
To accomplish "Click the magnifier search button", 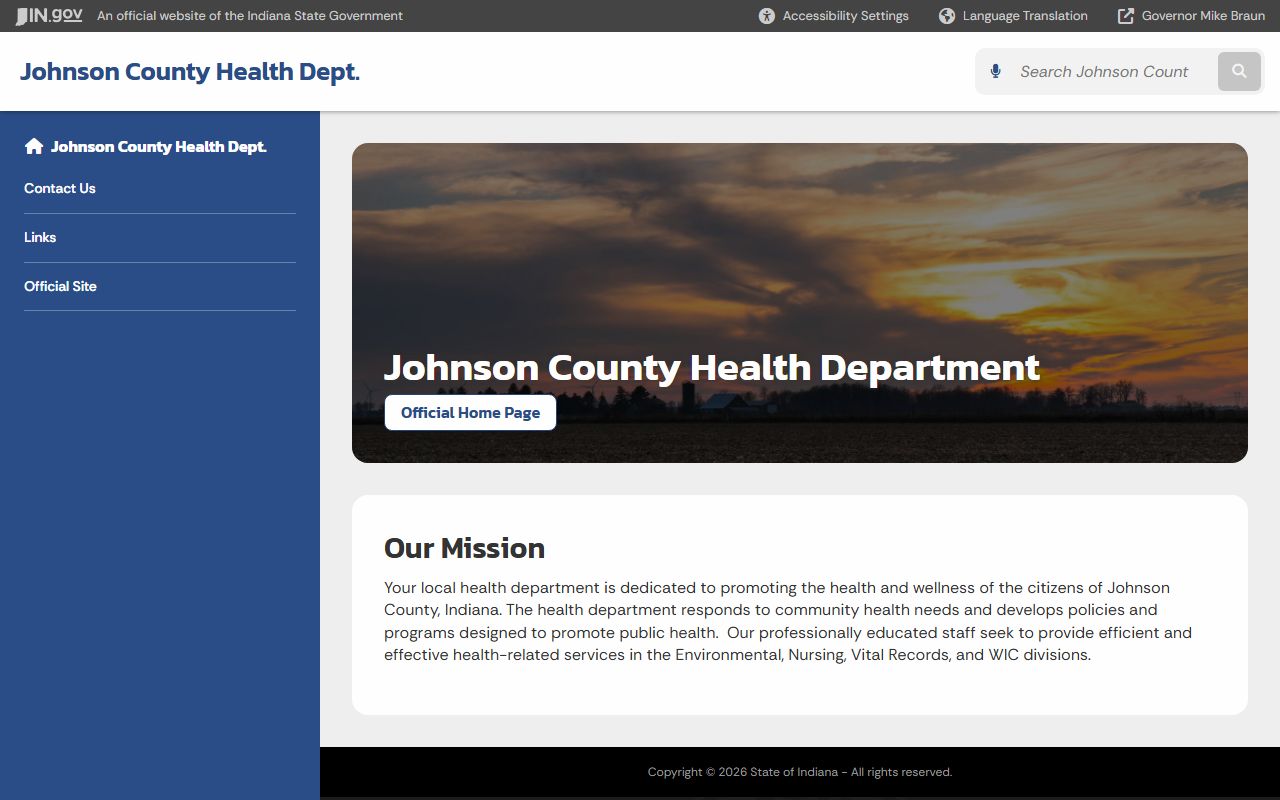I will [1239, 71].
